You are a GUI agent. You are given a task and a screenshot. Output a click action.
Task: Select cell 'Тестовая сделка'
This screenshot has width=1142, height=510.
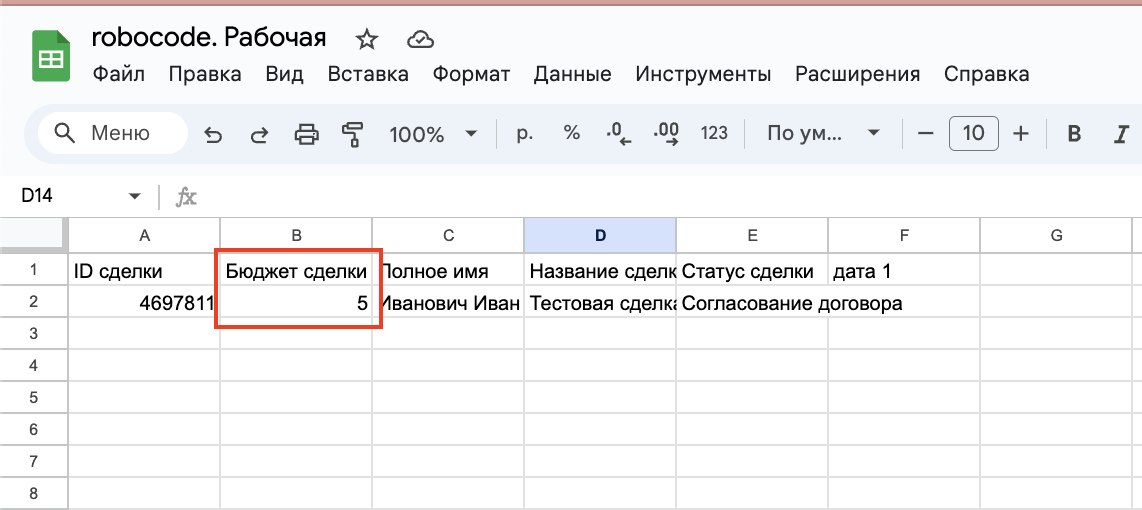coord(600,302)
